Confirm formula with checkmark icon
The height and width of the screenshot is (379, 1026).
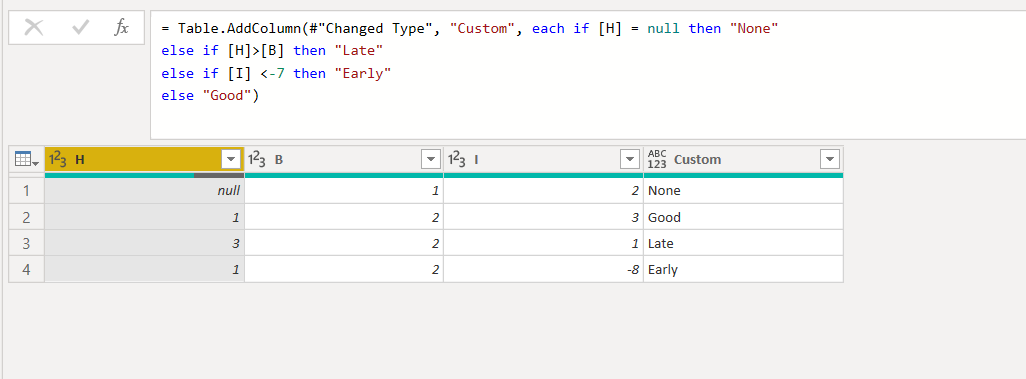pos(80,27)
